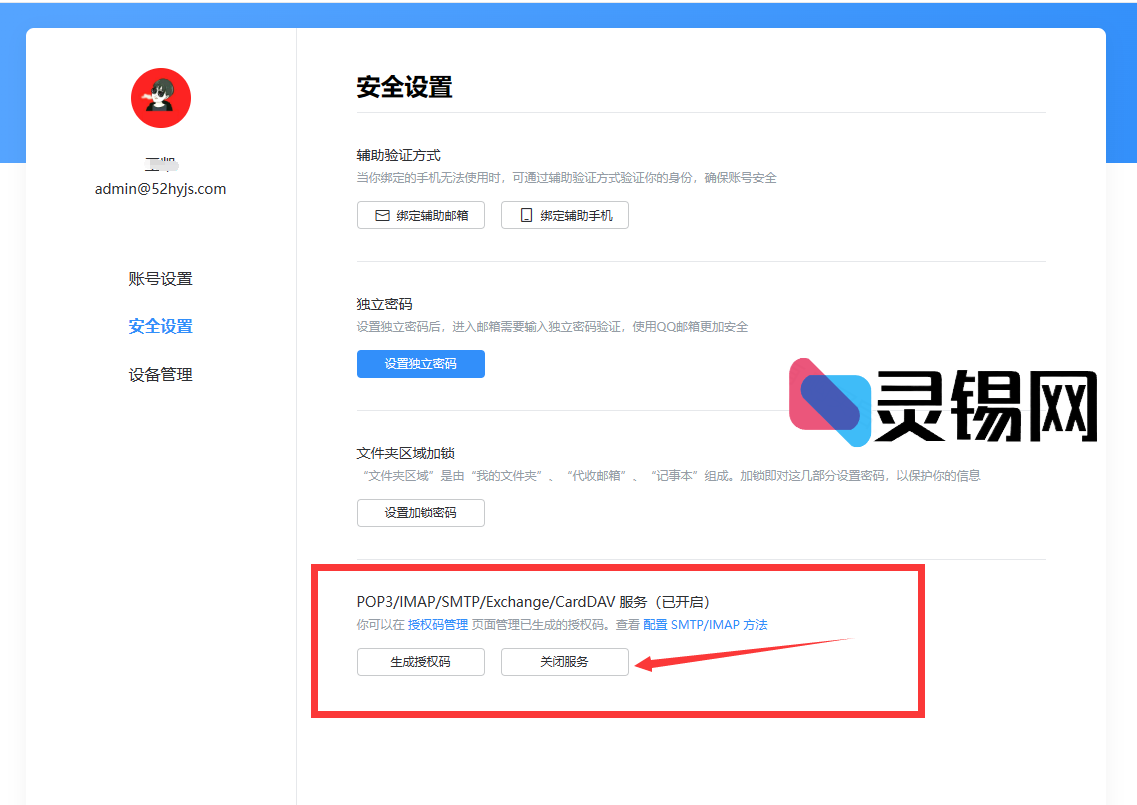Select 账号设置 in the left sidebar

click(x=160, y=278)
